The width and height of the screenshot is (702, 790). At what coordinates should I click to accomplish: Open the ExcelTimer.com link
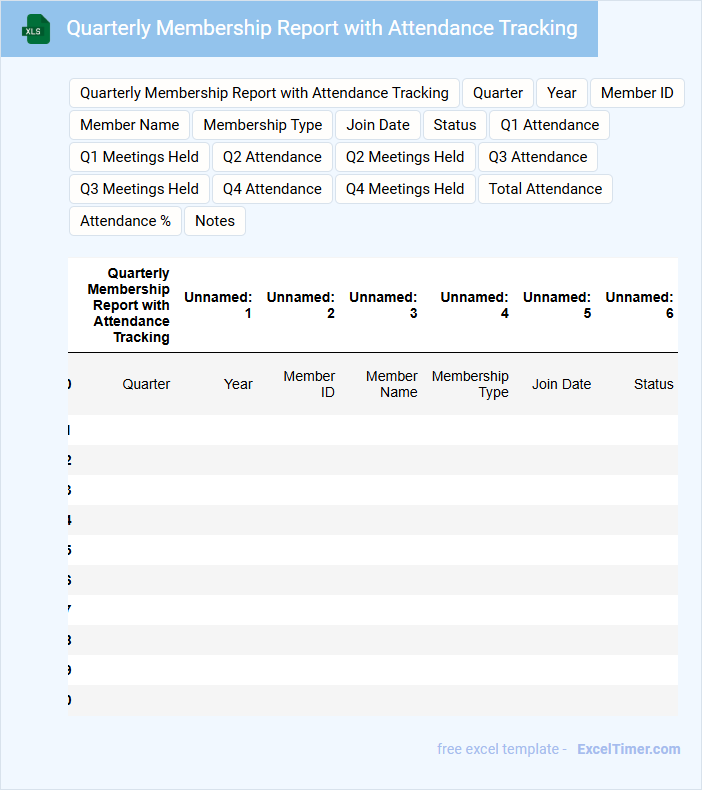(629, 749)
